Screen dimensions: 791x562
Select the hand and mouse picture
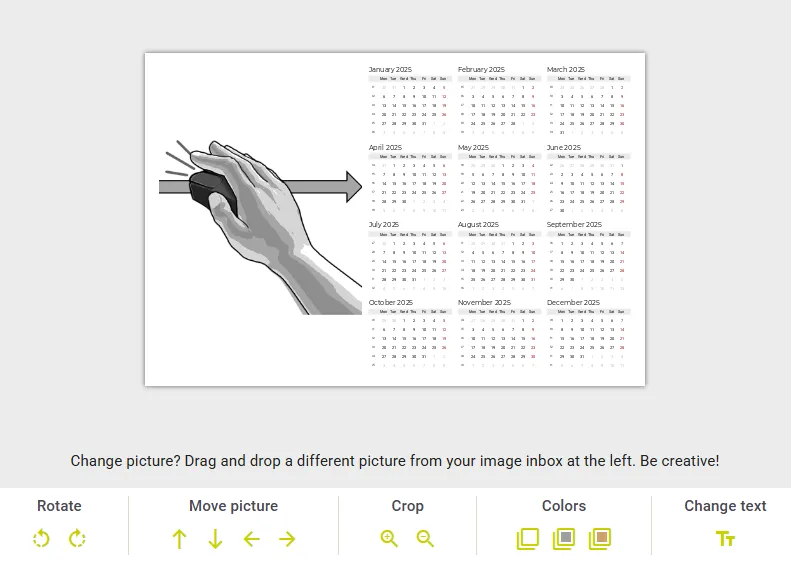pos(260,227)
